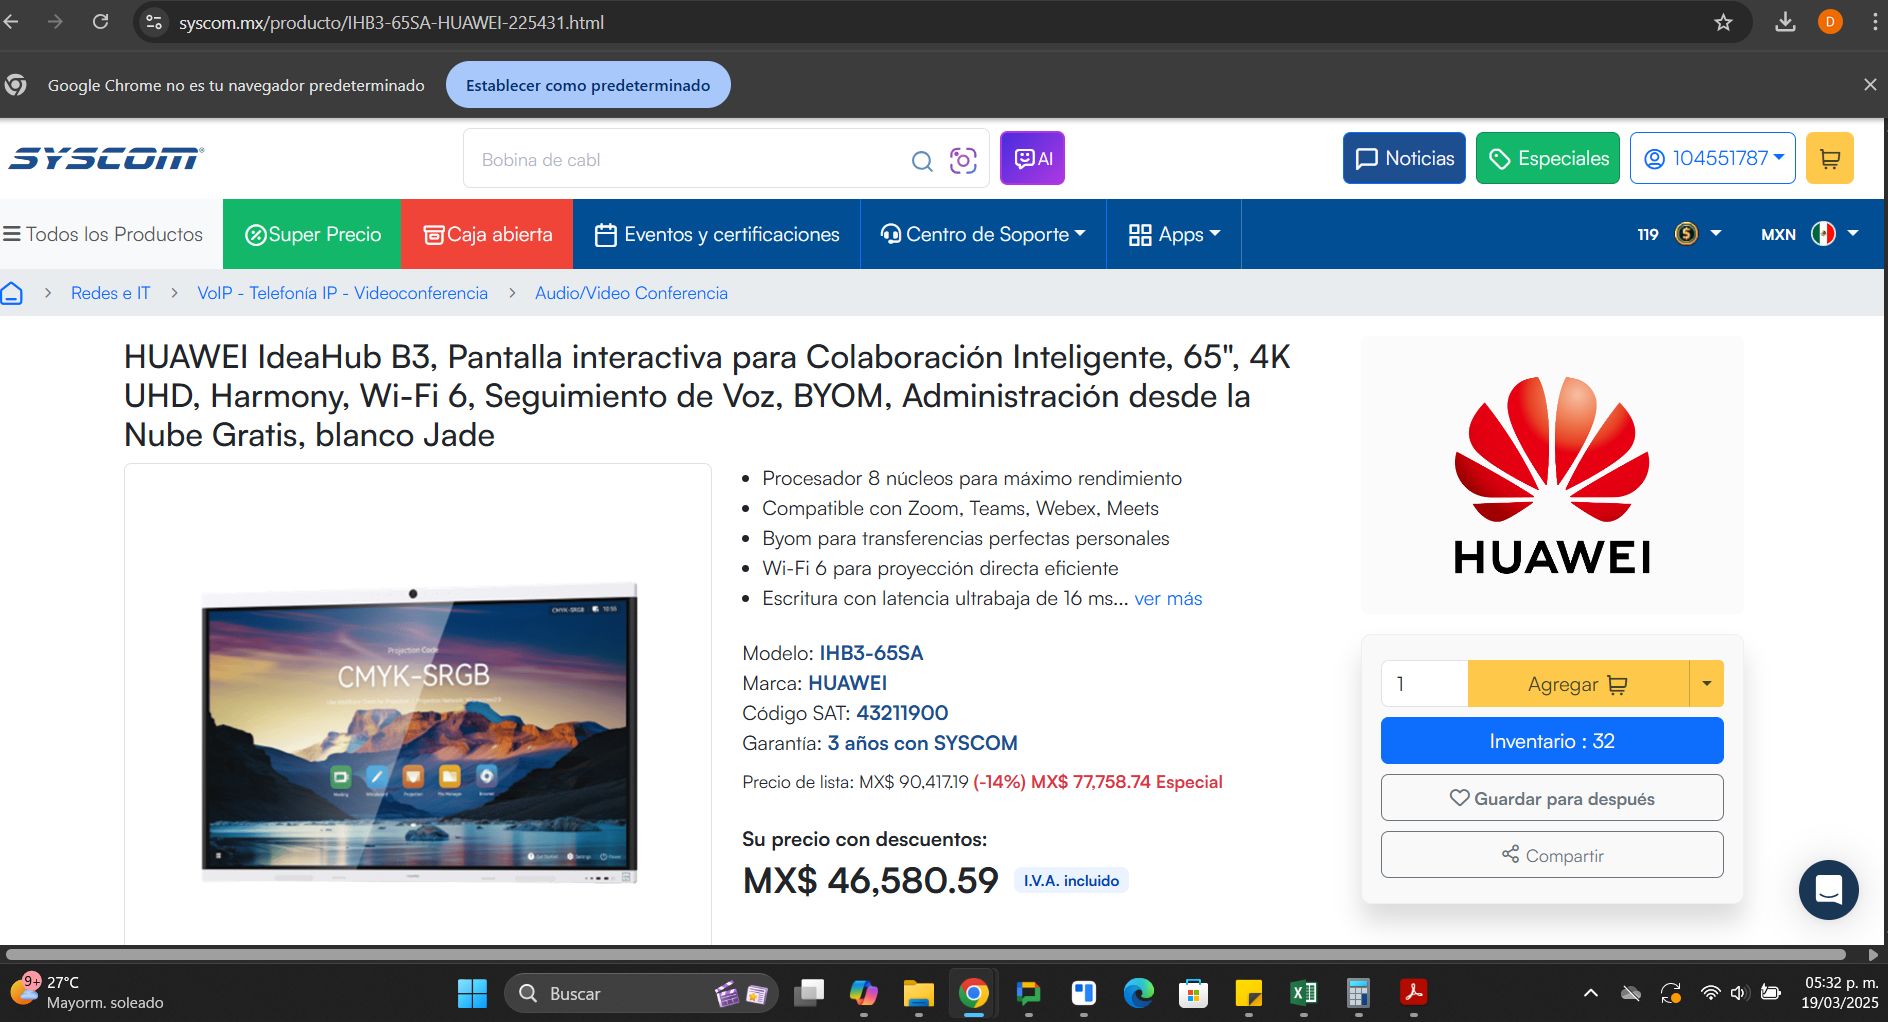Open Wi-Fi network tray icon
The image size is (1888, 1022).
tap(1711, 993)
